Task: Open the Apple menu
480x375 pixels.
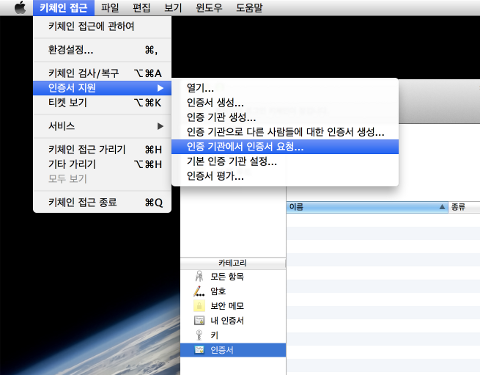Action: 20,8
